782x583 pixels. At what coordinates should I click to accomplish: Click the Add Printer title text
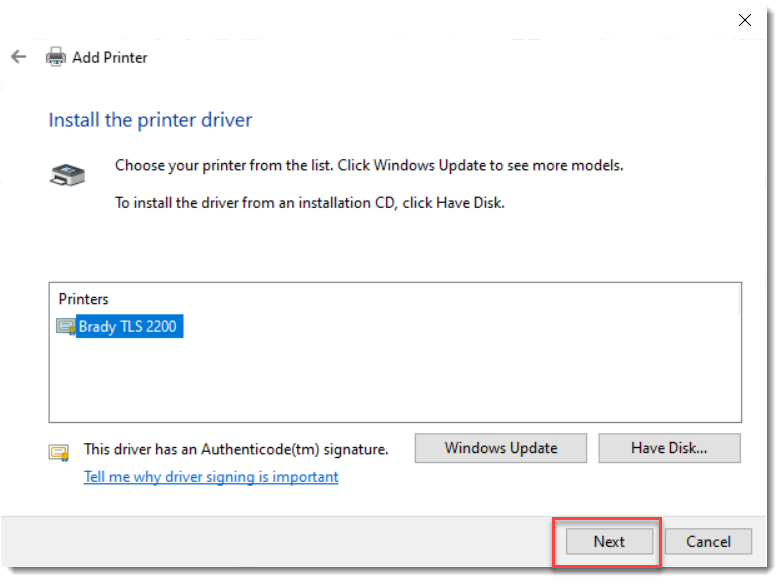(110, 57)
